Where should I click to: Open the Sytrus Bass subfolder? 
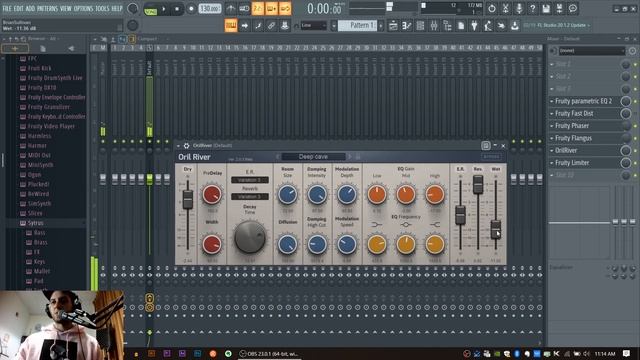click(x=39, y=233)
